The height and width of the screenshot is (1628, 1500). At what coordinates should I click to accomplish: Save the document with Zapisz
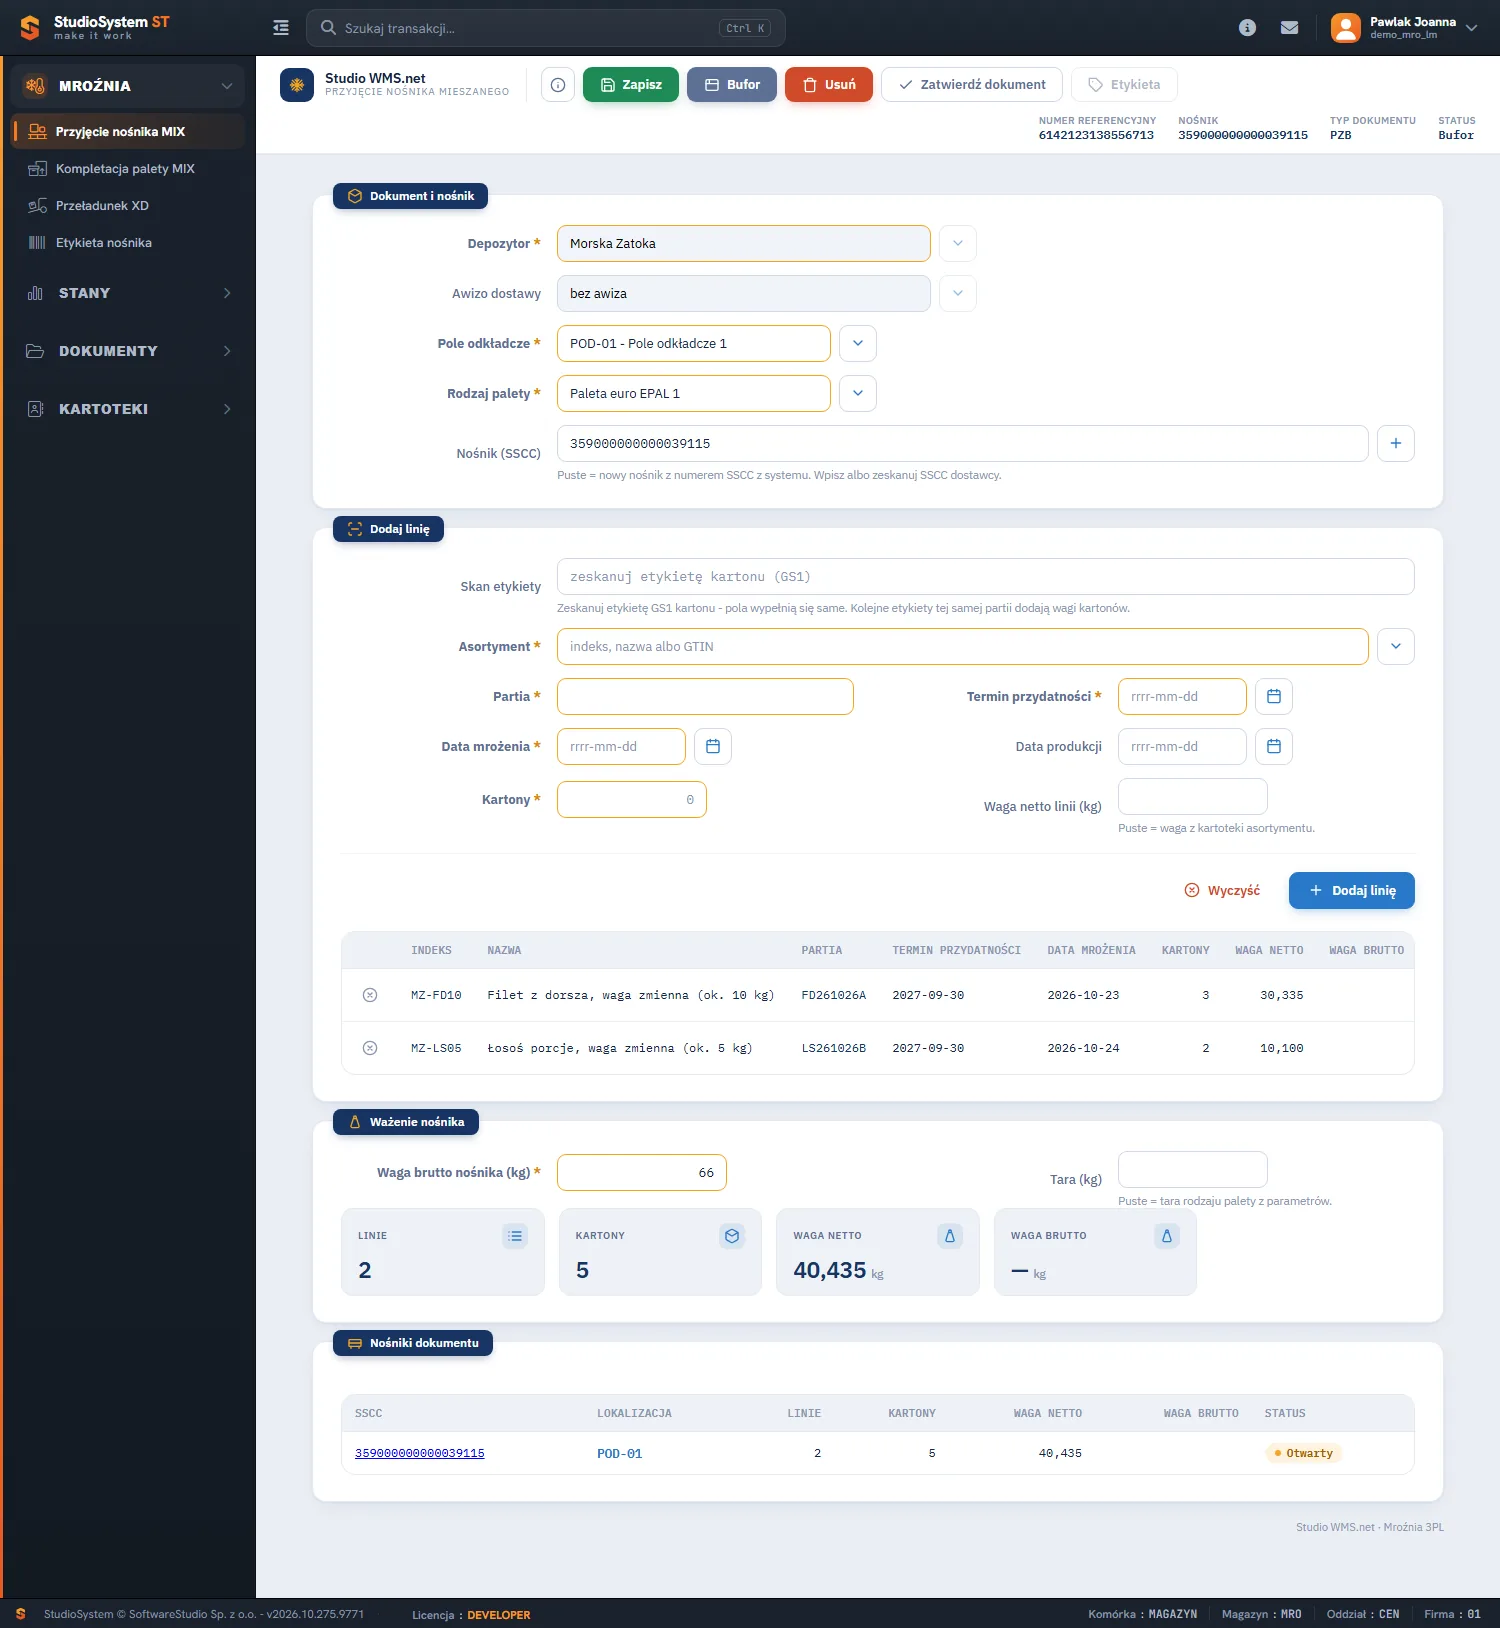point(631,85)
